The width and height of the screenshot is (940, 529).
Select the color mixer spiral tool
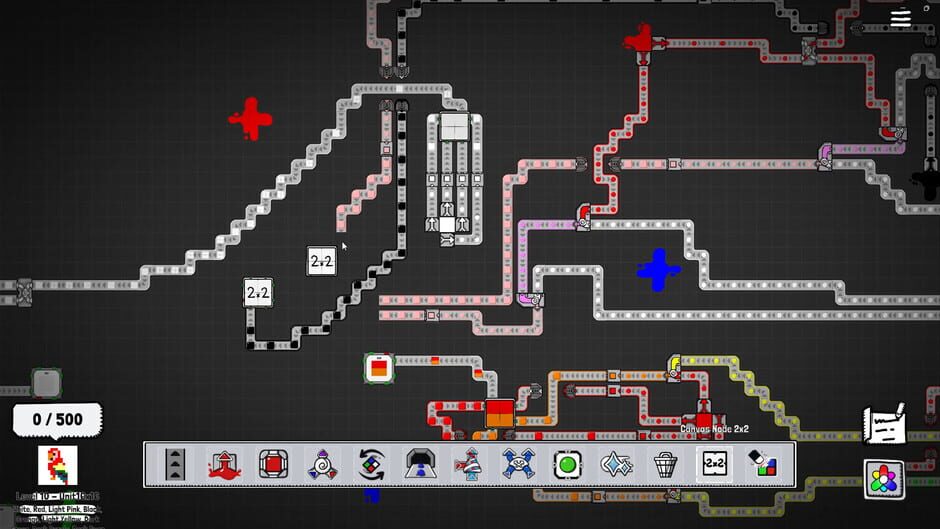coord(323,464)
